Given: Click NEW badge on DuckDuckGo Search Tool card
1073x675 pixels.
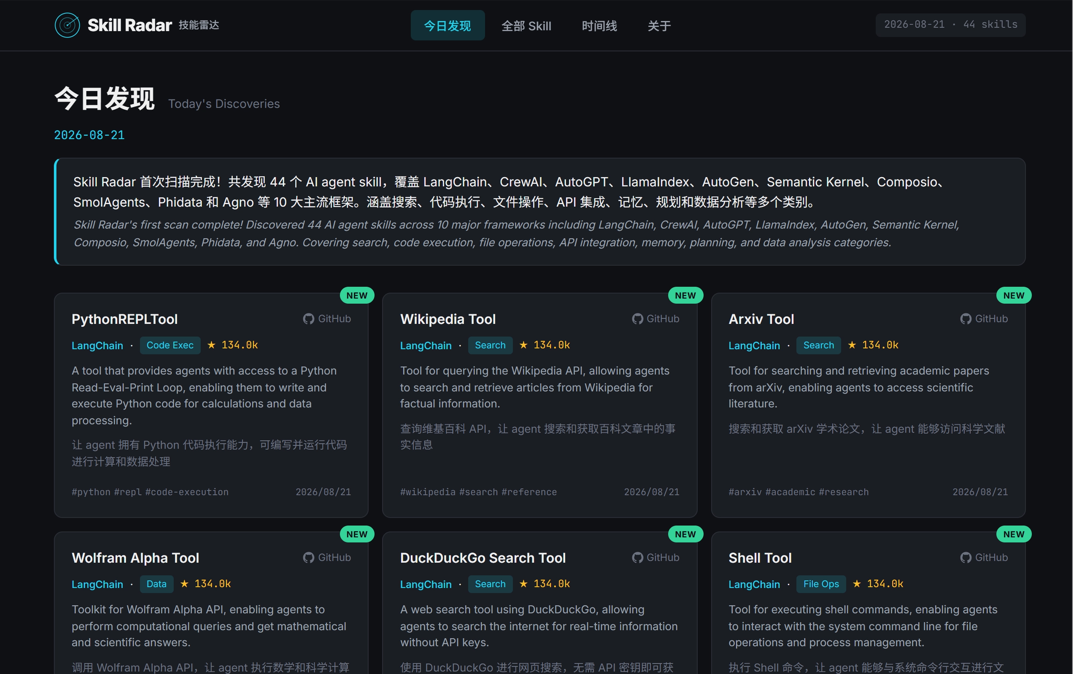Looking at the screenshot, I should pos(686,535).
